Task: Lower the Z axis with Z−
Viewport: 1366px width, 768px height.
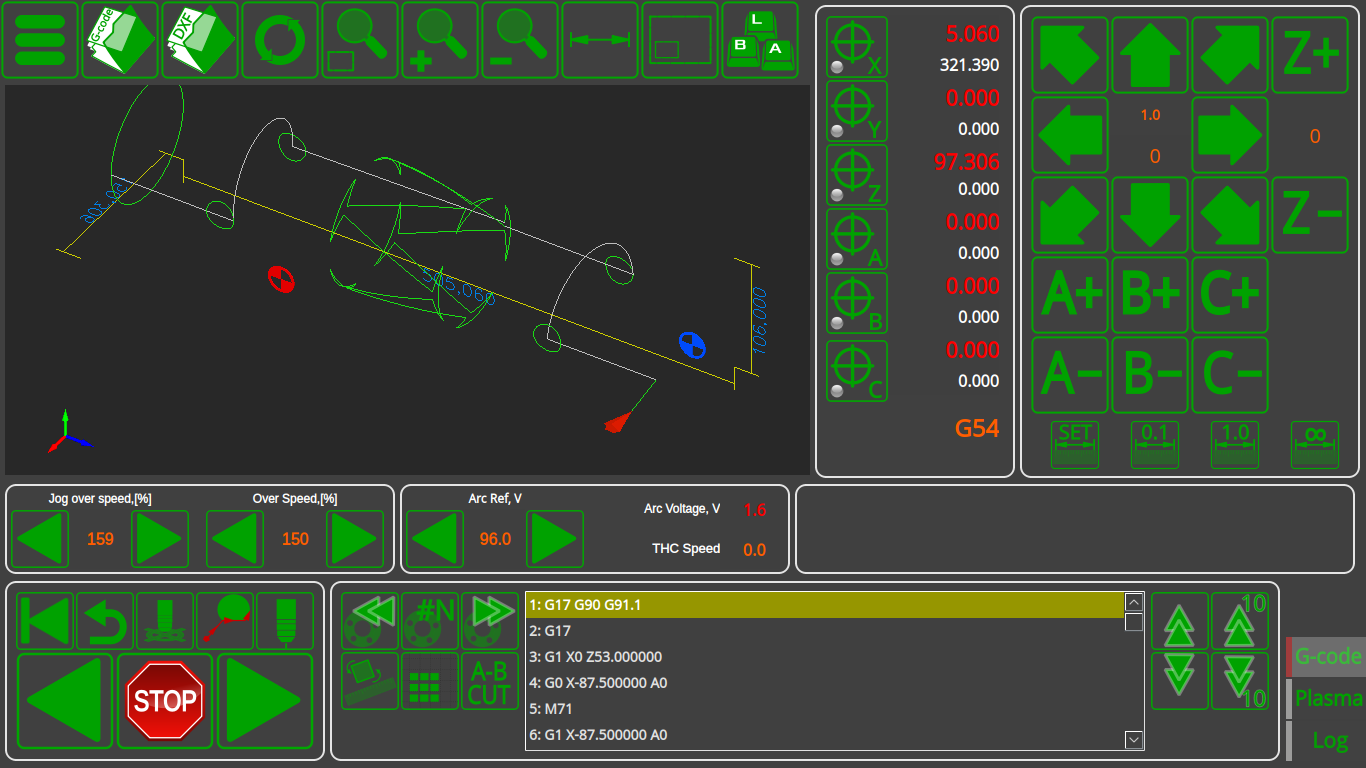Action: point(1310,215)
